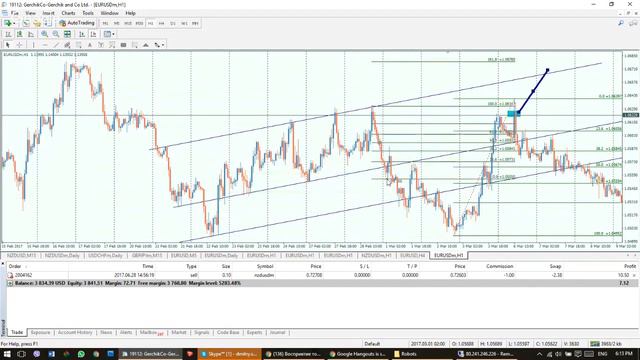Viewport: 640px width, 360px height.
Task: Zoom out on the chart
Action: [x=56, y=34]
